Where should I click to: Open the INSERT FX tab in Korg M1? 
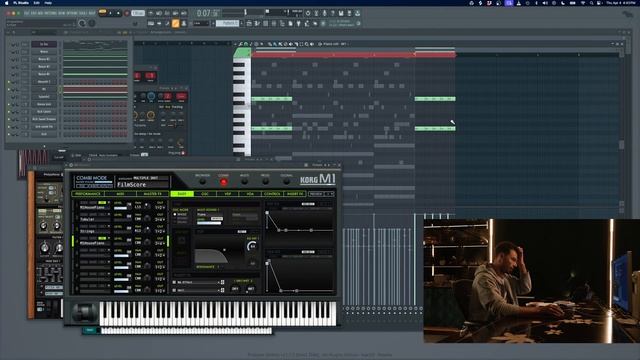click(x=295, y=194)
